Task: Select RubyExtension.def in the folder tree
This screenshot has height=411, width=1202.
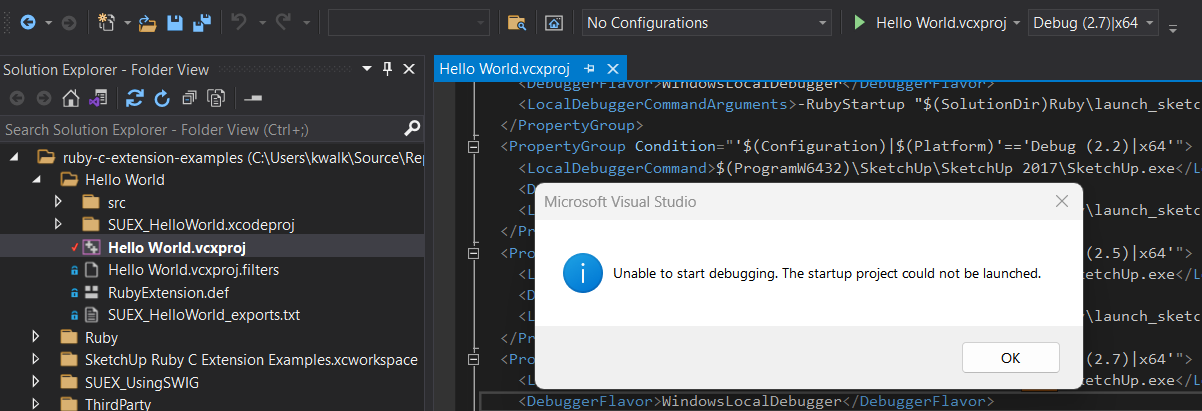Action: (156, 292)
